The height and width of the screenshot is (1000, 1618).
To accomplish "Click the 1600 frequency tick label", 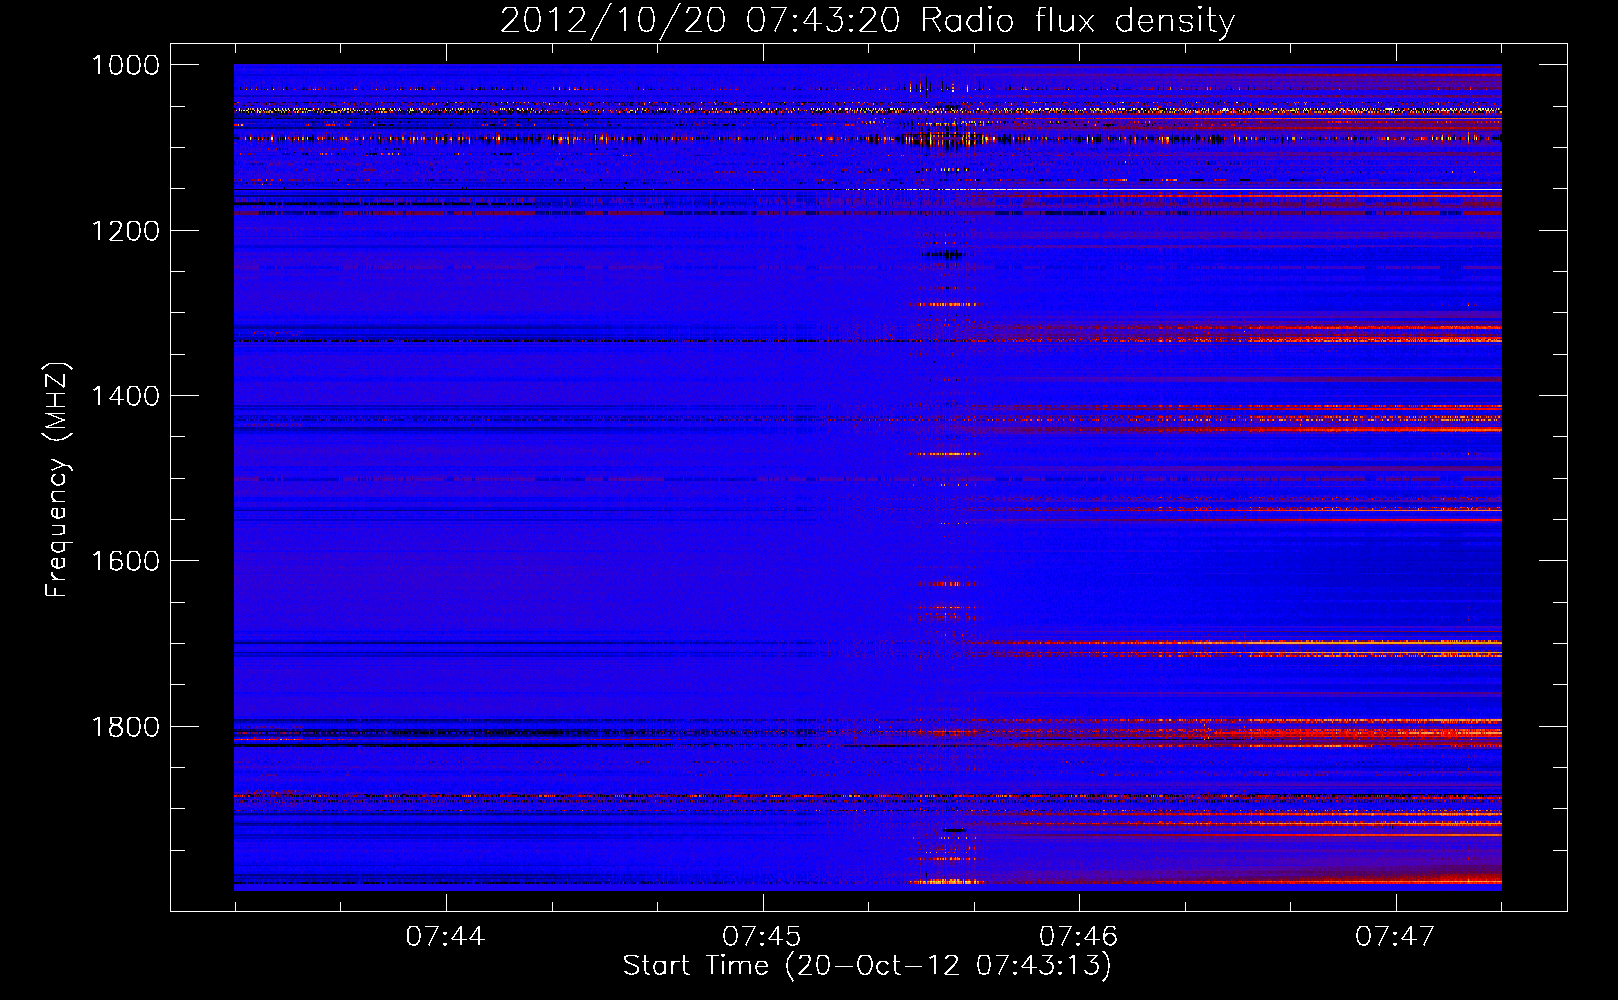I will click(x=125, y=561).
